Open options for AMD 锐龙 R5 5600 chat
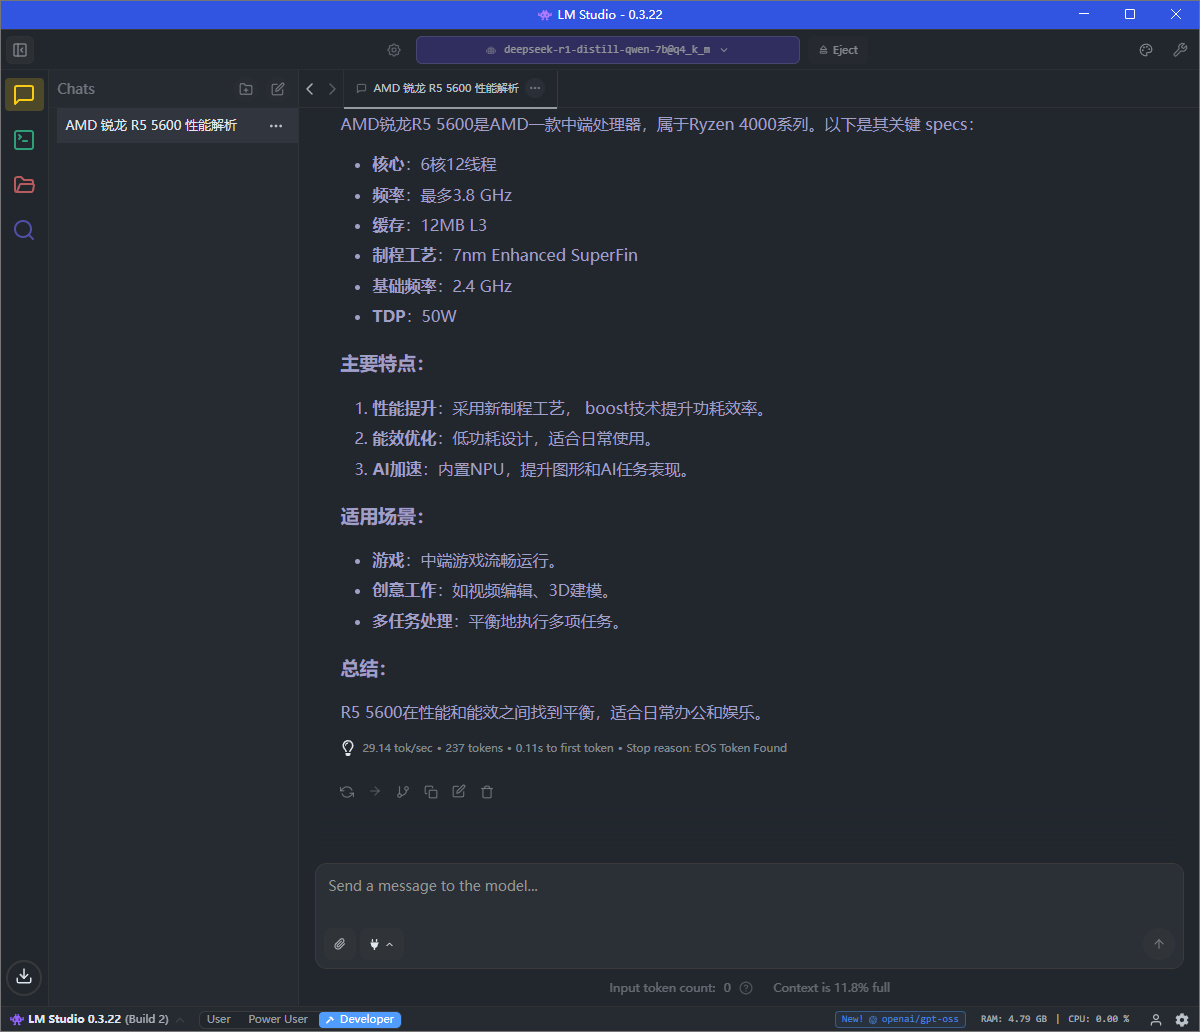1200x1032 pixels. [276, 126]
